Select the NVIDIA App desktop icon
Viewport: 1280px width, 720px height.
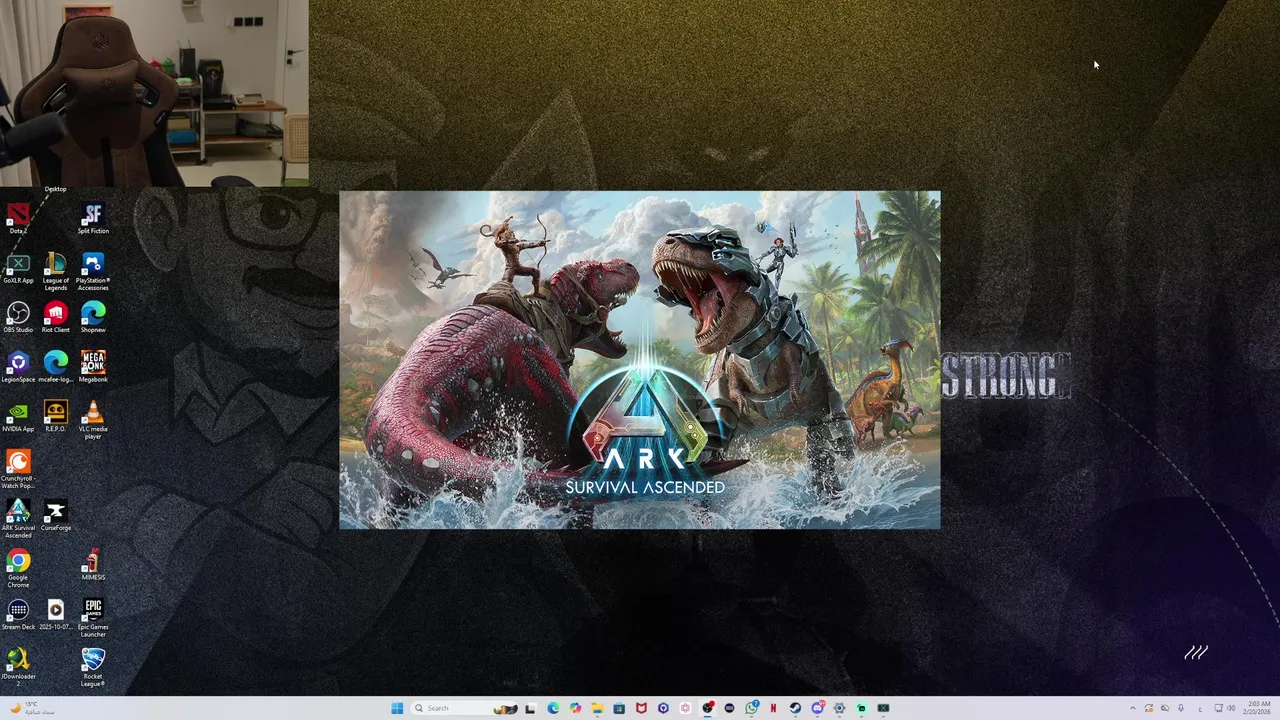click(x=18, y=416)
